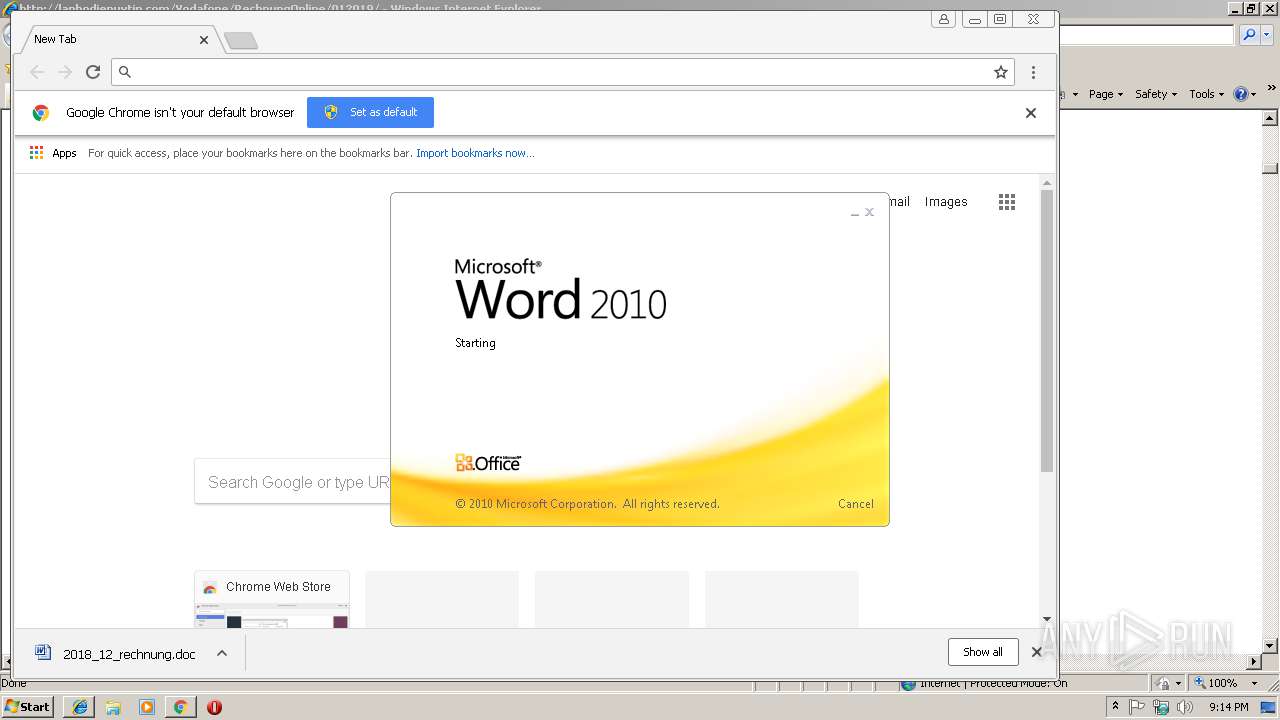Open the Chrome Web Store thumbnail
The image size is (1280, 720).
[x=272, y=600]
